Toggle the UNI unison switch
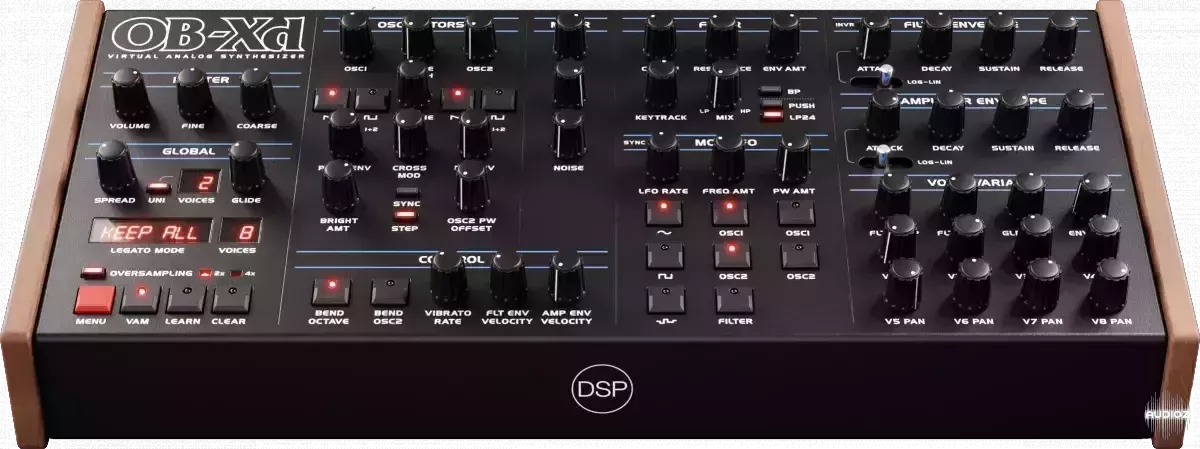This screenshot has height=449, width=1200. point(157,187)
